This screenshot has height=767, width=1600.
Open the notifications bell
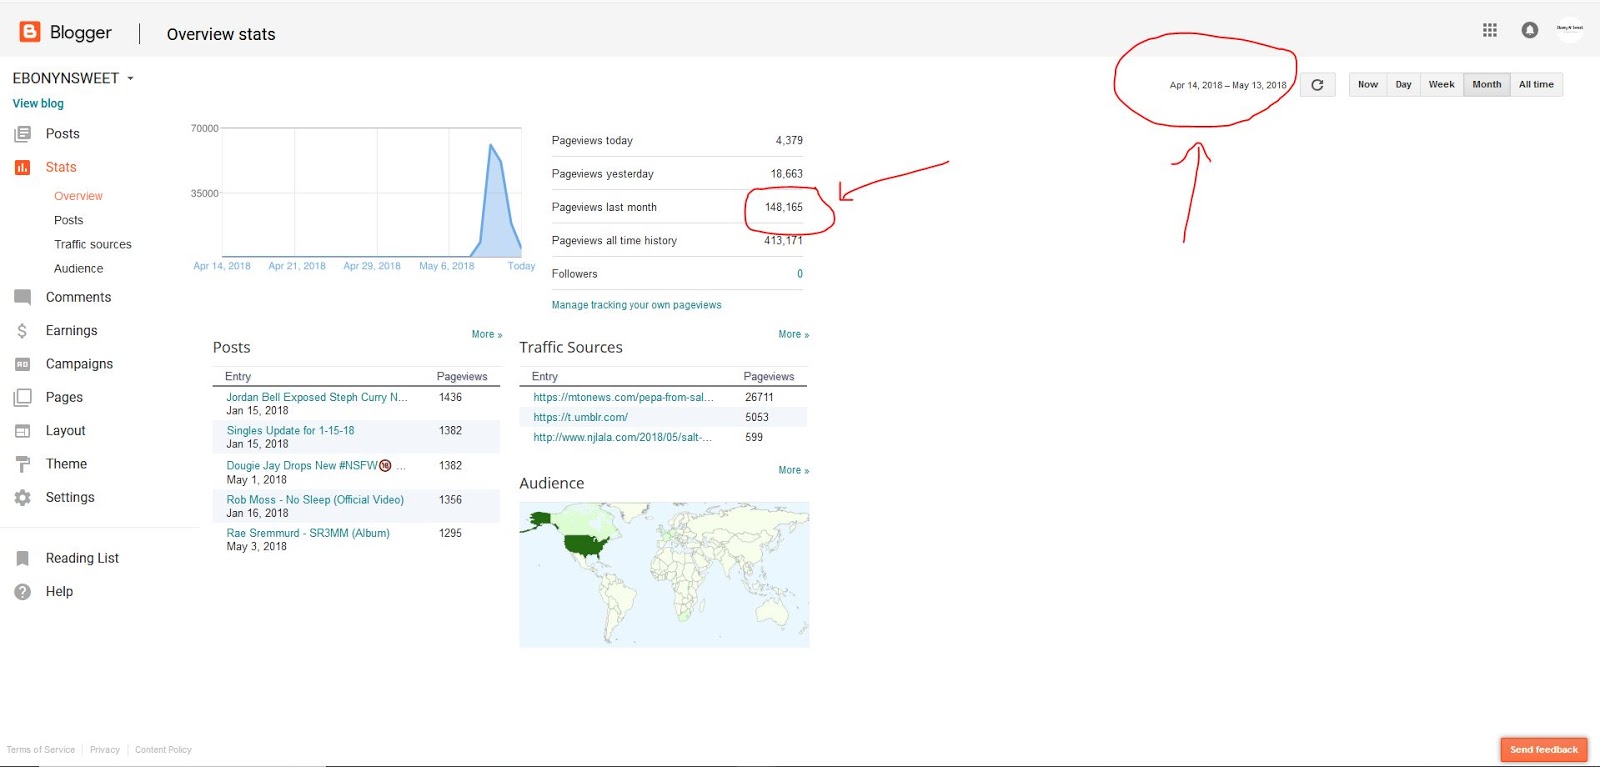pos(1530,30)
